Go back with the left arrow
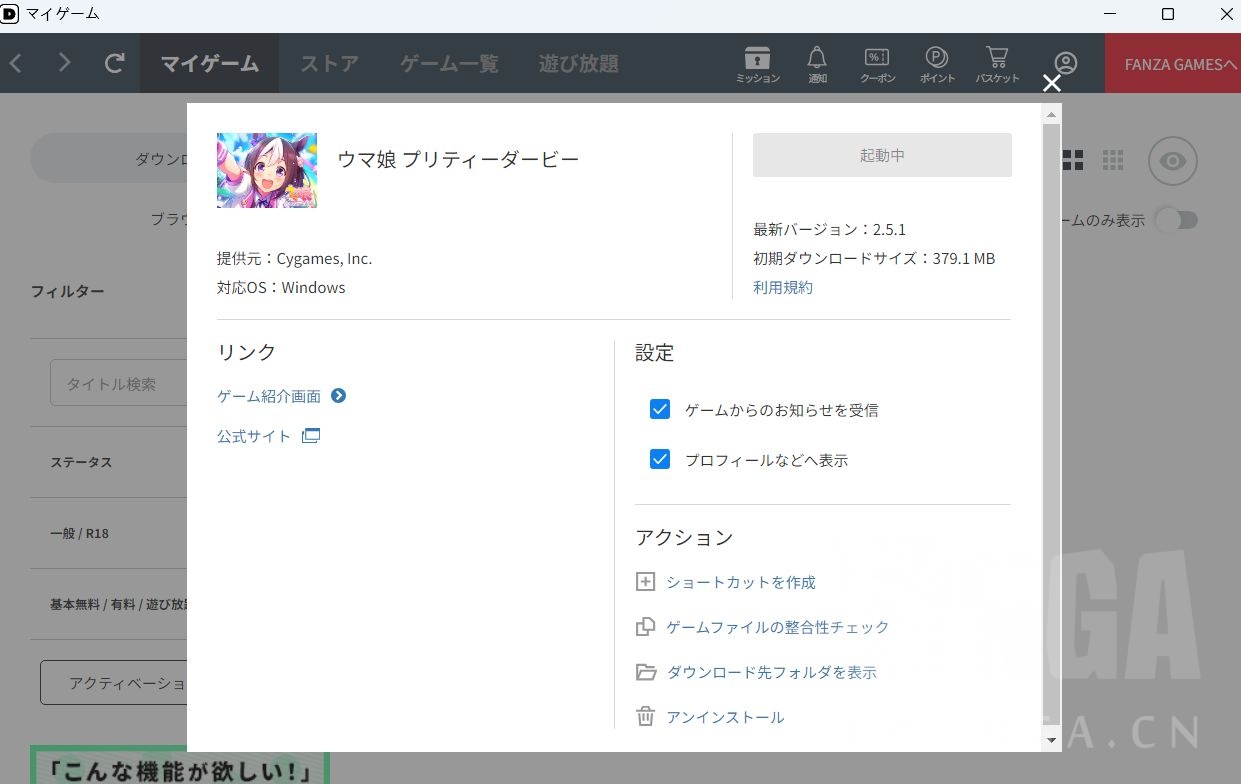 16,63
